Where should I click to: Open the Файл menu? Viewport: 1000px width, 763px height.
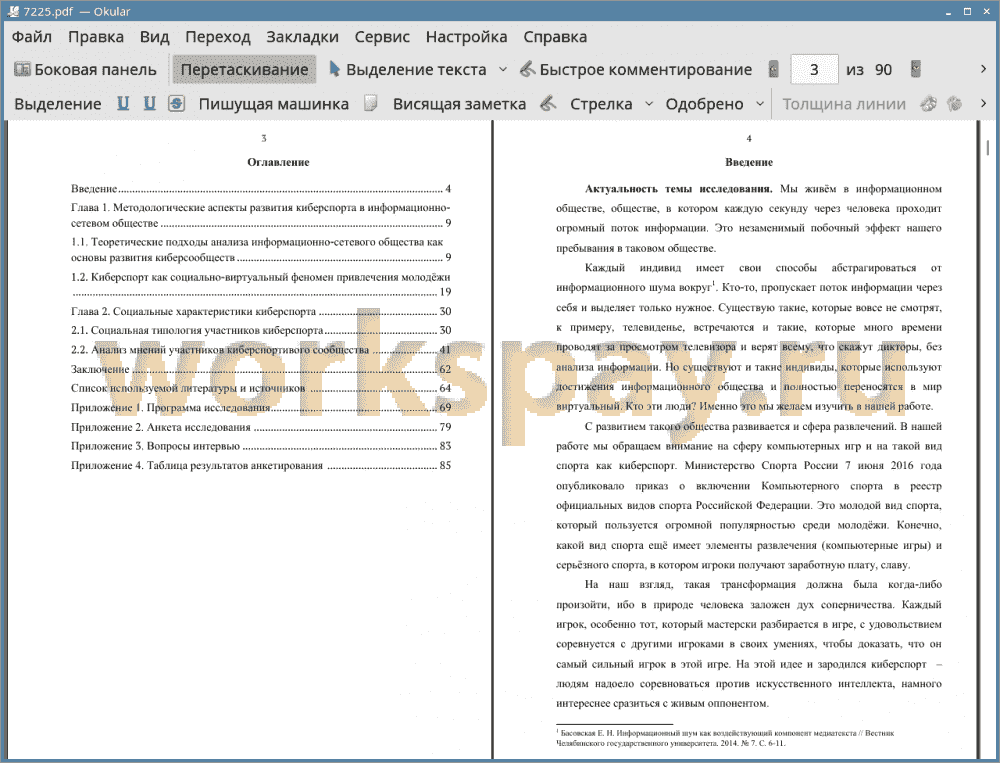pos(32,37)
